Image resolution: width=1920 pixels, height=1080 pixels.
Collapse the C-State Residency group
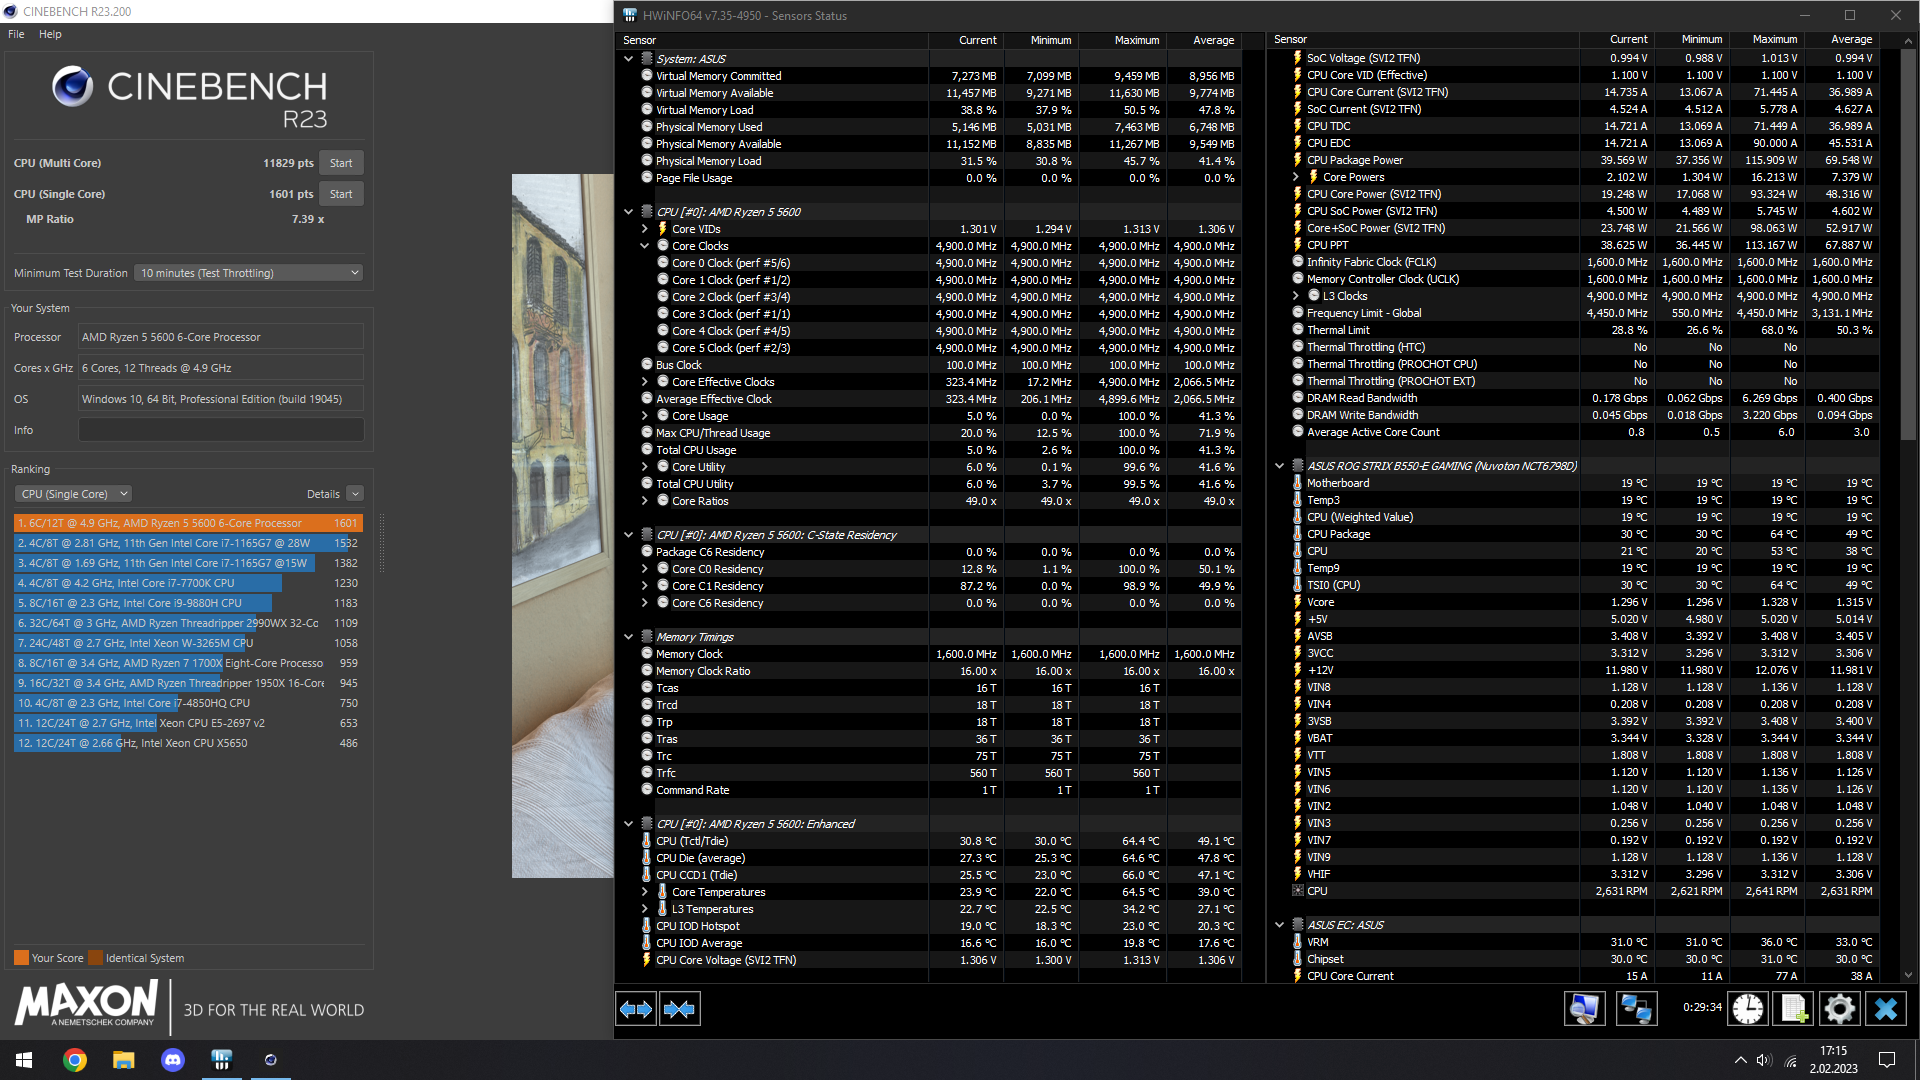point(629,535)
